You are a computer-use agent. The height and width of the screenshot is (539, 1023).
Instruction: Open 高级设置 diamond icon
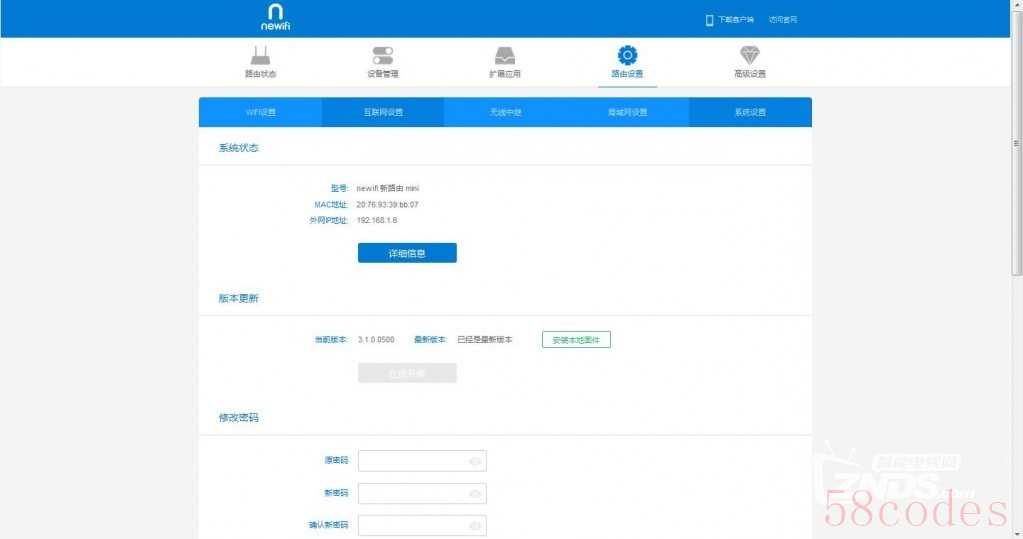pyautogui.click(x=749, y=56)
